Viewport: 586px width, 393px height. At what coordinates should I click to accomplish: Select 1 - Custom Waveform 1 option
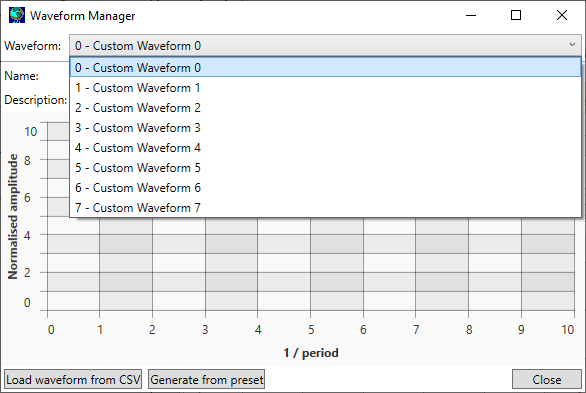click(325, 88)
